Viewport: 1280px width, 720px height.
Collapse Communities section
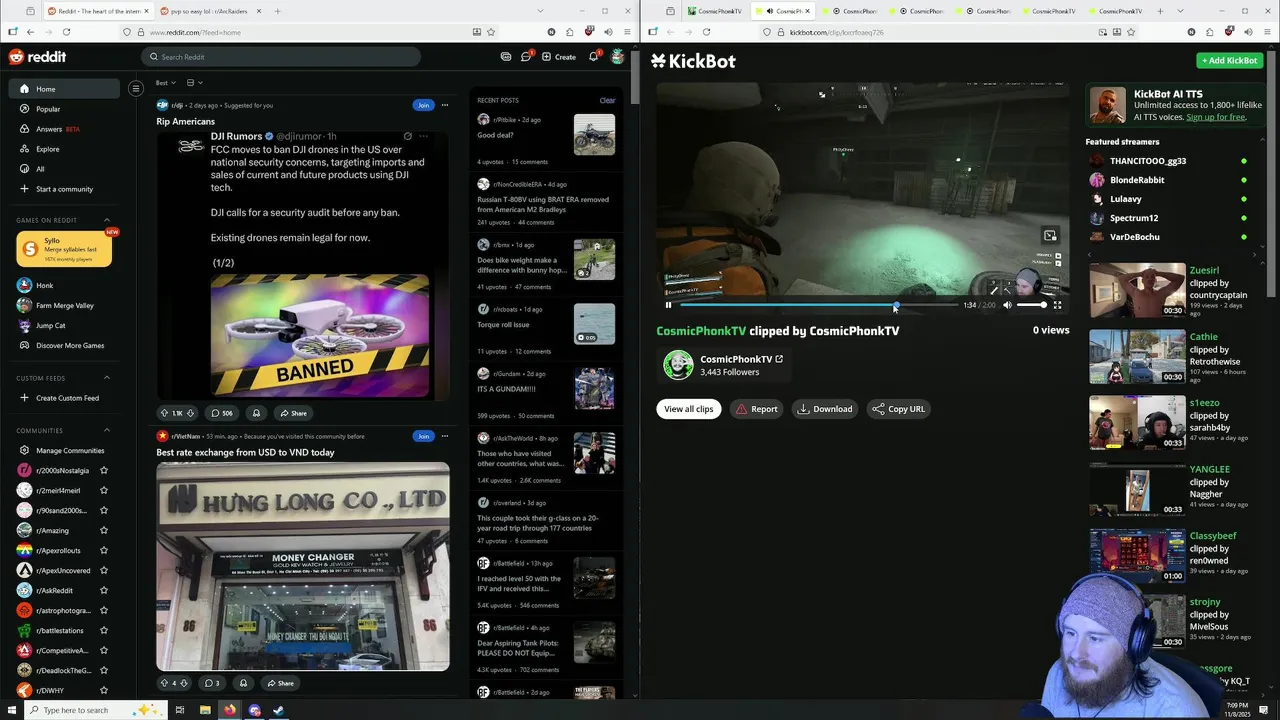107,431
